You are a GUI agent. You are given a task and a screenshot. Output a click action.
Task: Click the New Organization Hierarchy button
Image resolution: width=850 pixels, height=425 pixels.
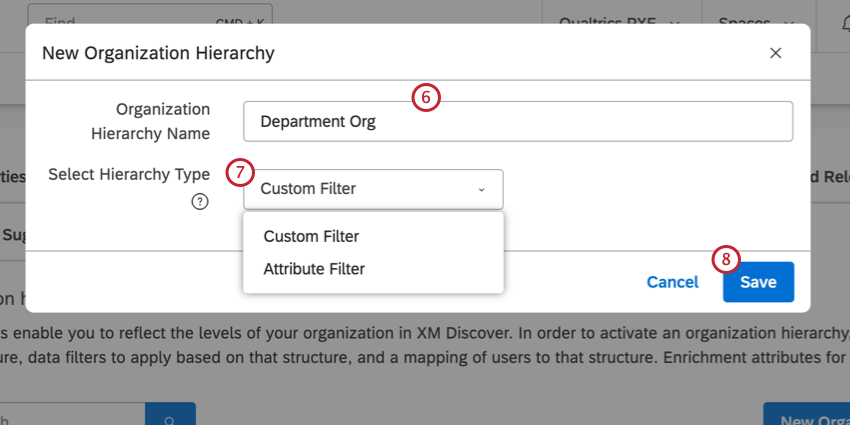click(x=806, y=416)
